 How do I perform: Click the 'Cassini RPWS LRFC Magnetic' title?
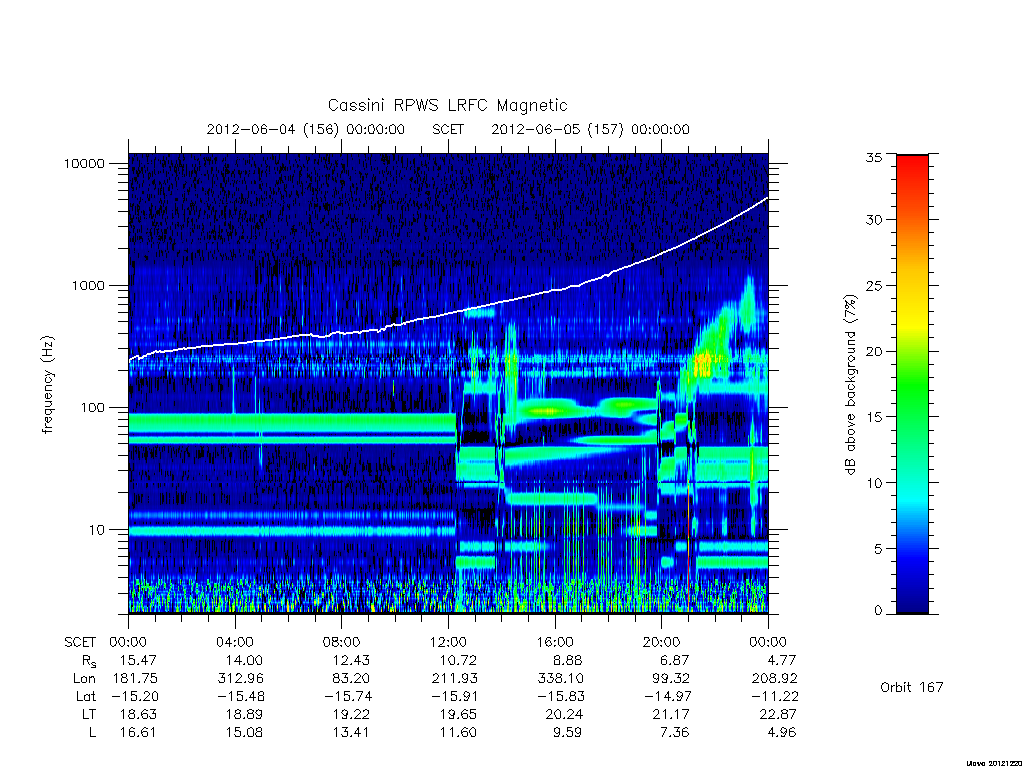[x=447, y=105]
